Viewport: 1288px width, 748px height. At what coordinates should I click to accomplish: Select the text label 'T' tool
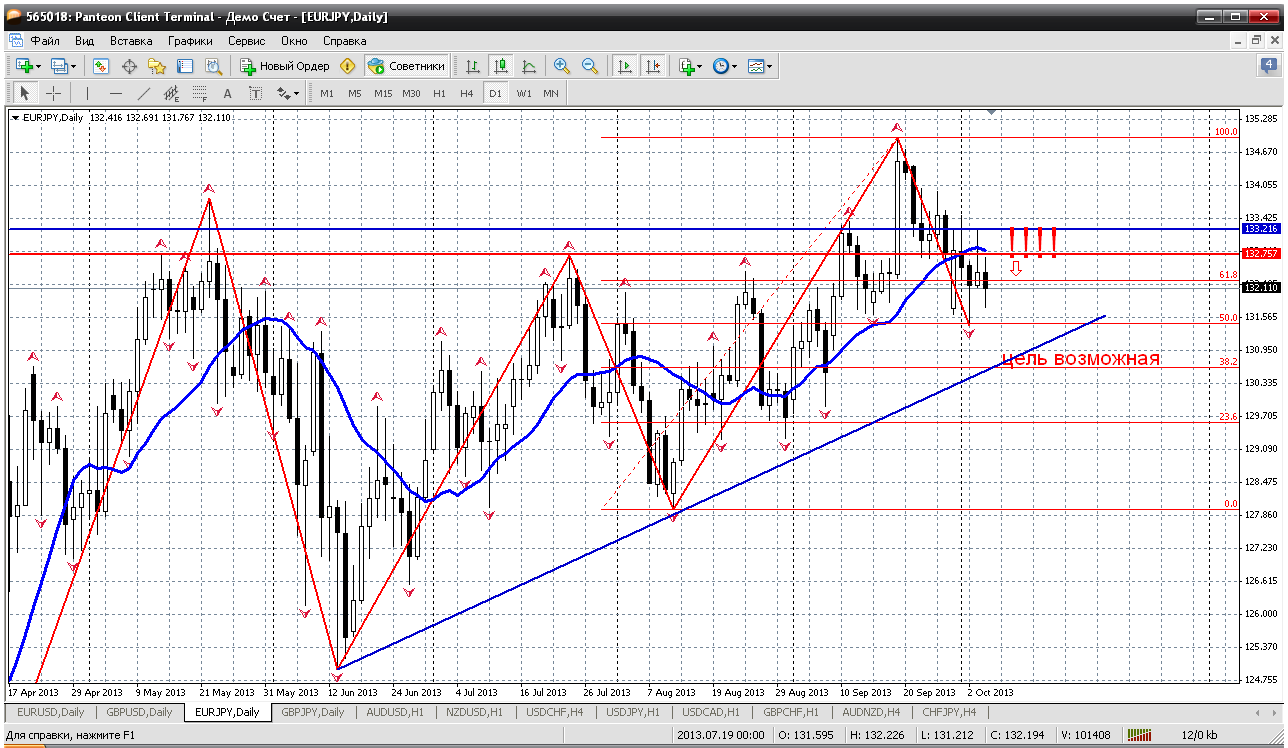255,93
